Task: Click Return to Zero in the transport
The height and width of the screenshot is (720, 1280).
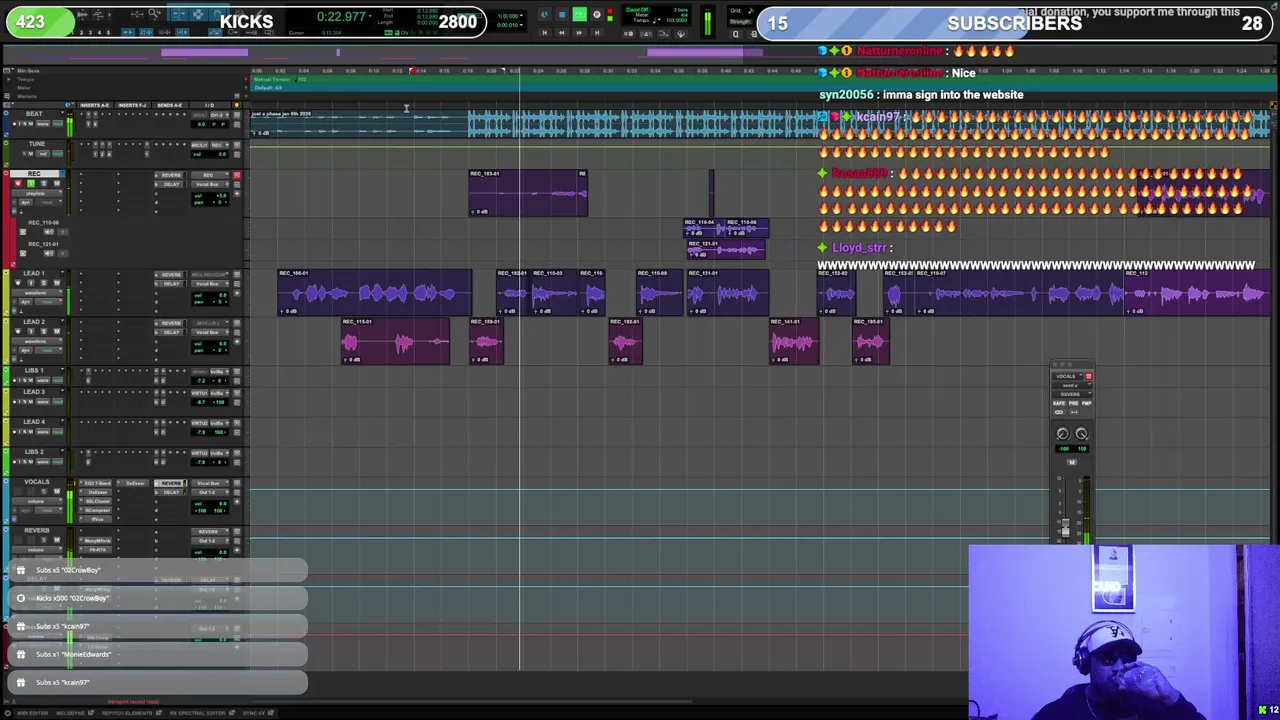Action: 544,33
